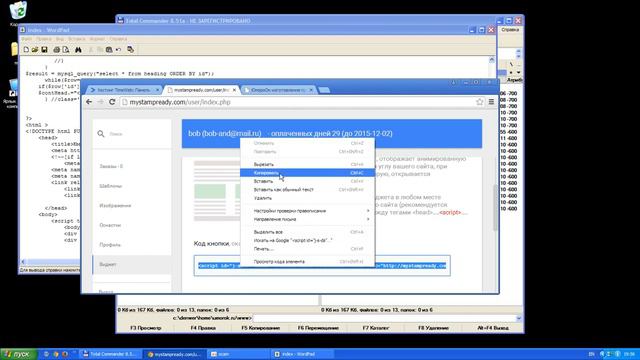Open a new tab in Chrome
Image resolution: width=640 pixels, height=360 pixels.
tap(324, 90)
